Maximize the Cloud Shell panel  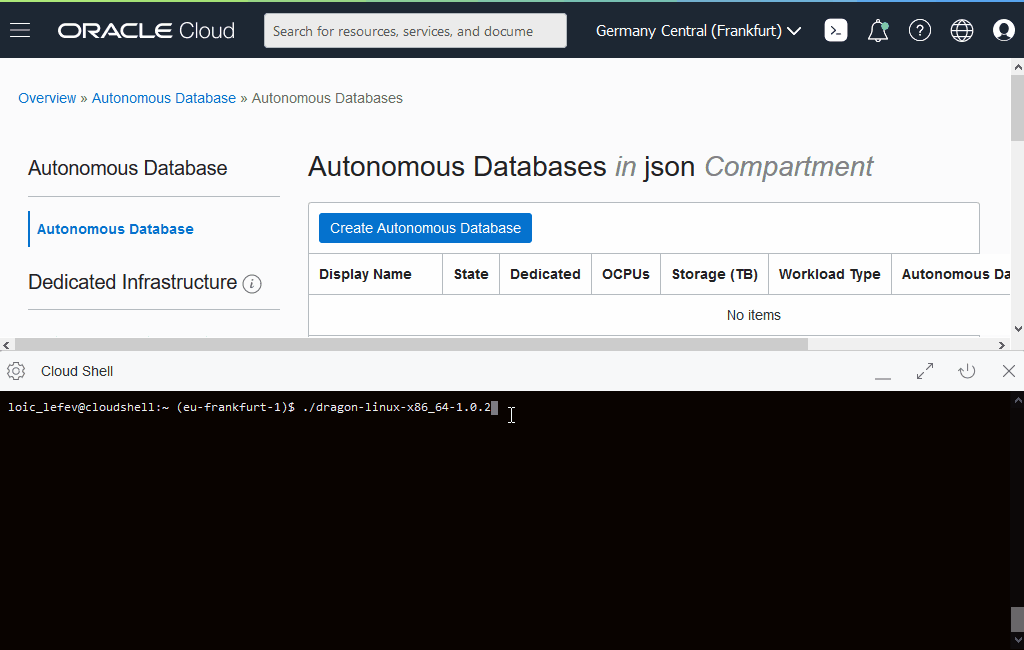(925, 371)
